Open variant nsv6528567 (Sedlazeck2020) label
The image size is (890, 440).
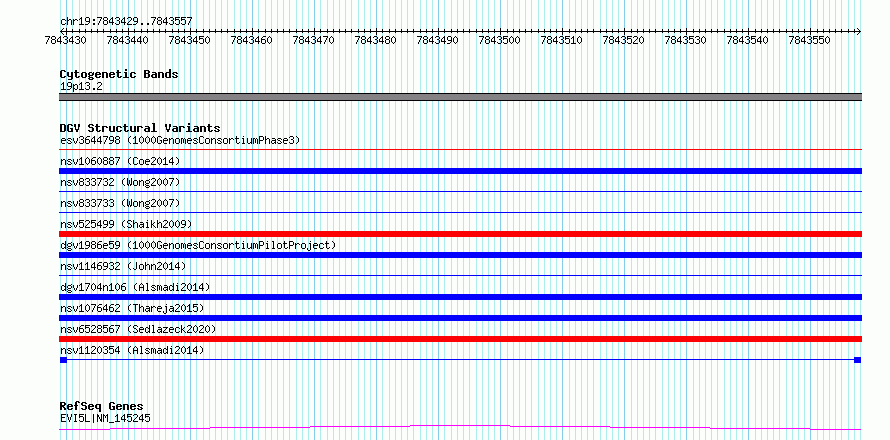(x=138, y=329)
